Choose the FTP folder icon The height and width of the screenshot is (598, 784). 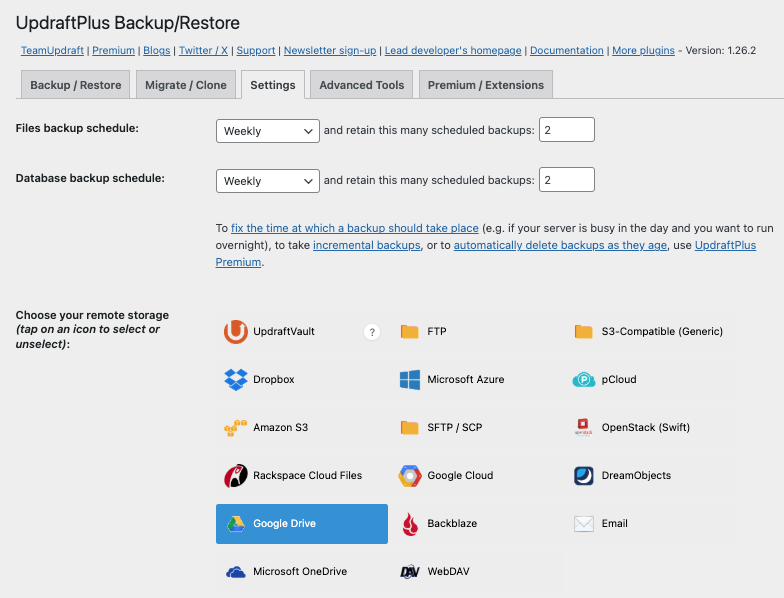click(410, 332)
